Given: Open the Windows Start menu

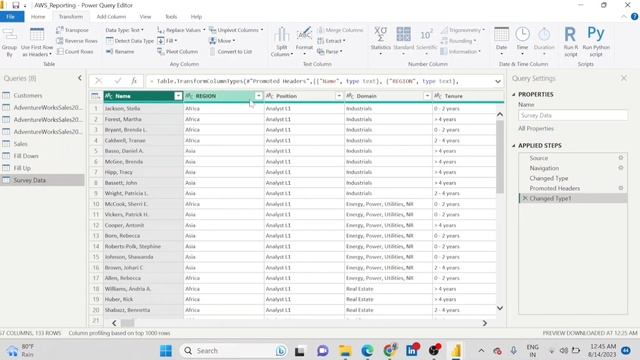Looking at the screenshot, I should pyautogui.click(x=166, y=351).
